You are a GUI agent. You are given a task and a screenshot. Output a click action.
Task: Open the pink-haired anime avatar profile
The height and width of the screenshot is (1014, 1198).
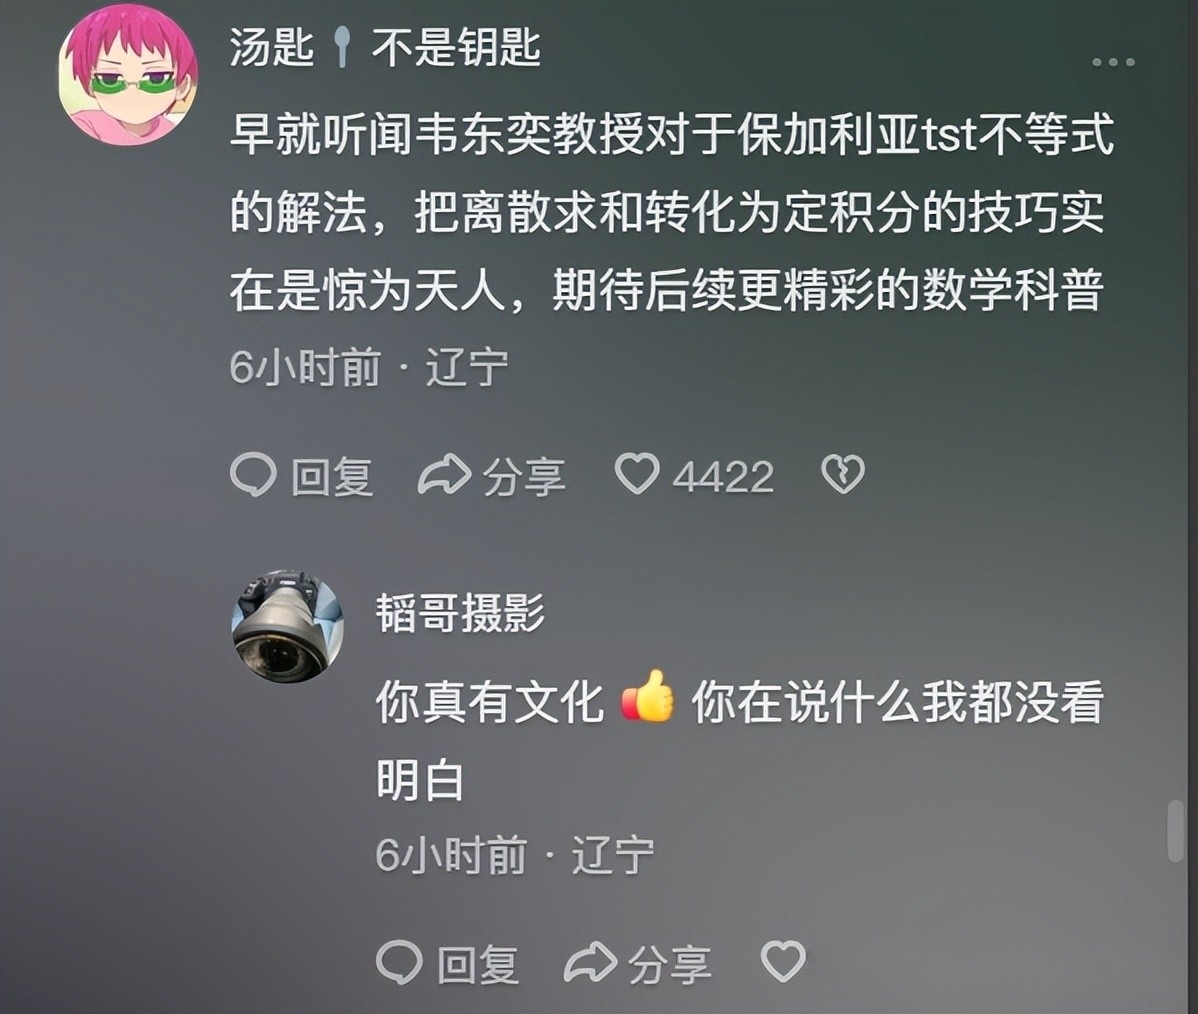pyautogui.click(x=128, y=76)
